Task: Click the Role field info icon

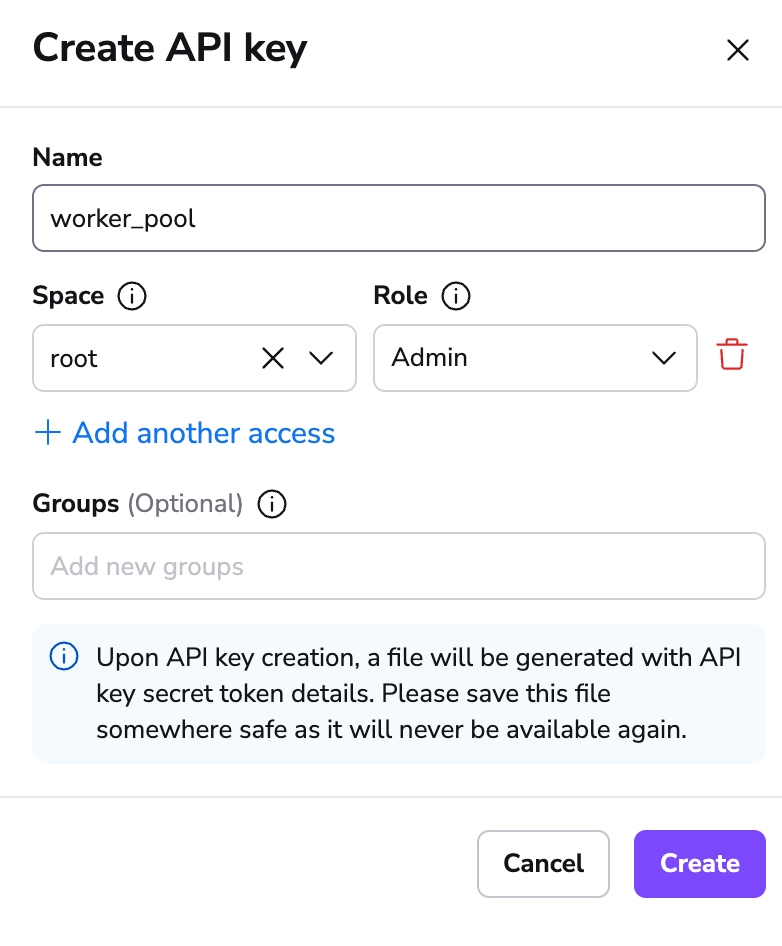Action: click(456, 296)
